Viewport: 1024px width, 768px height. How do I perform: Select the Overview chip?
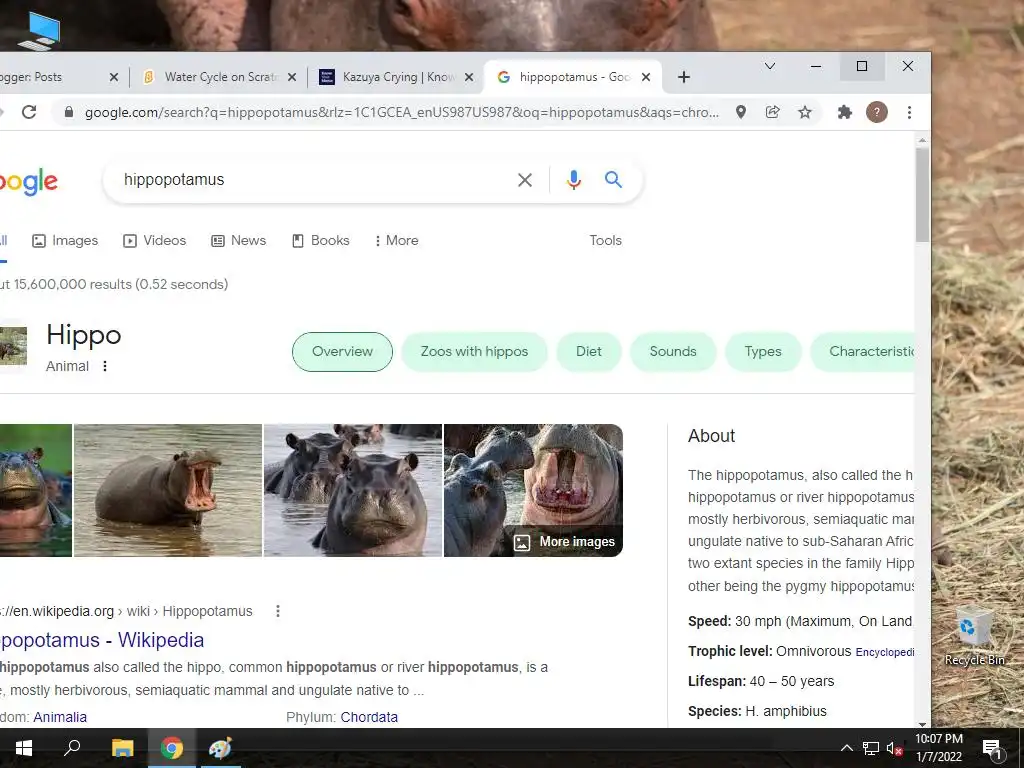pyautogui.click(x=342, y=351)
